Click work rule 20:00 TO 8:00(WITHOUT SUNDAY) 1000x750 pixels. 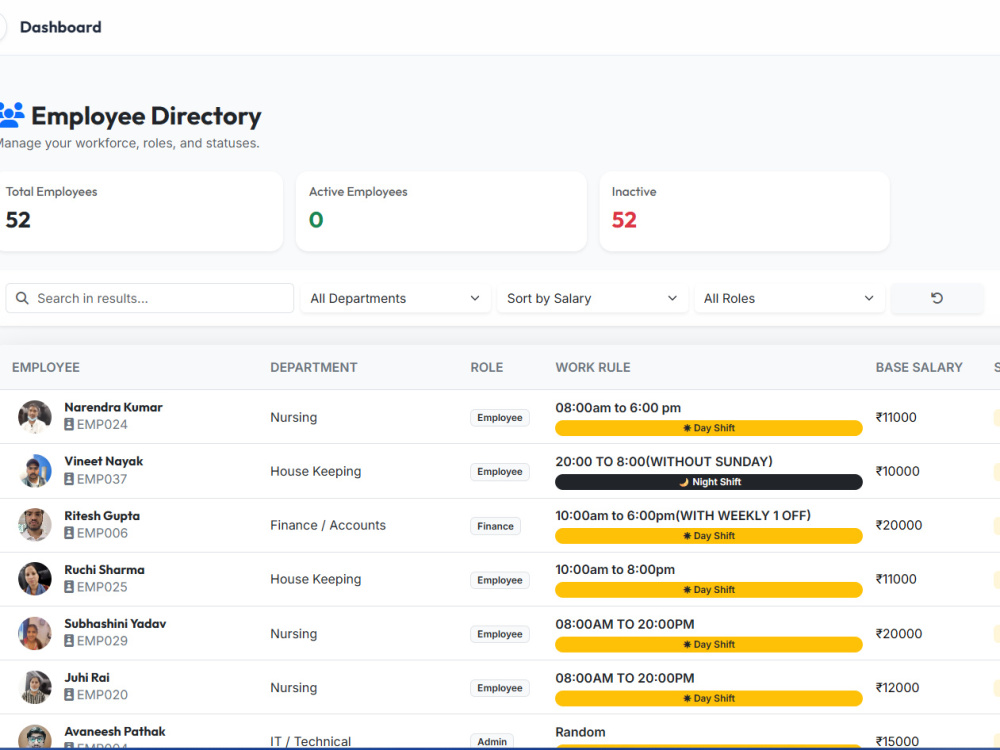(x=664, y=462)
